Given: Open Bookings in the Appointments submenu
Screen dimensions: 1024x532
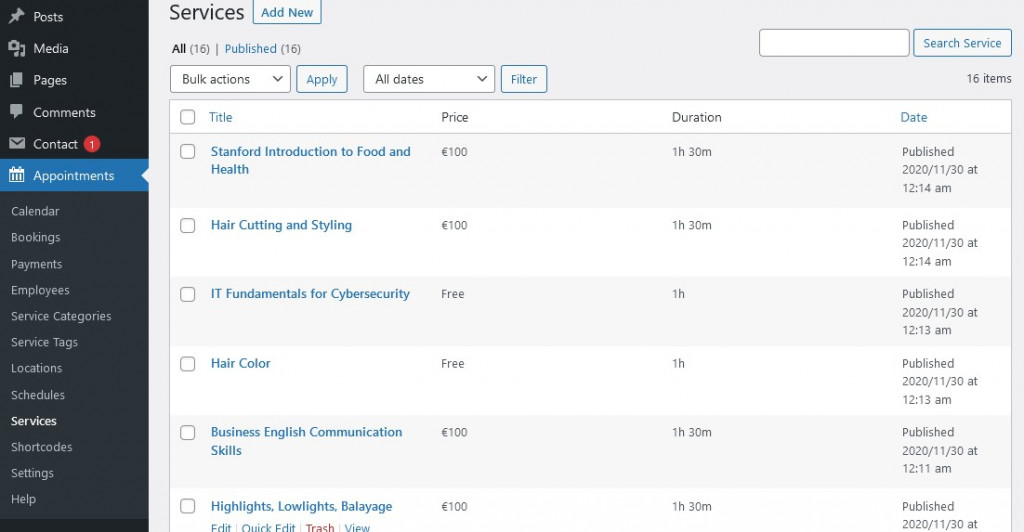Looking at the screenshot, I should (35, 238).
